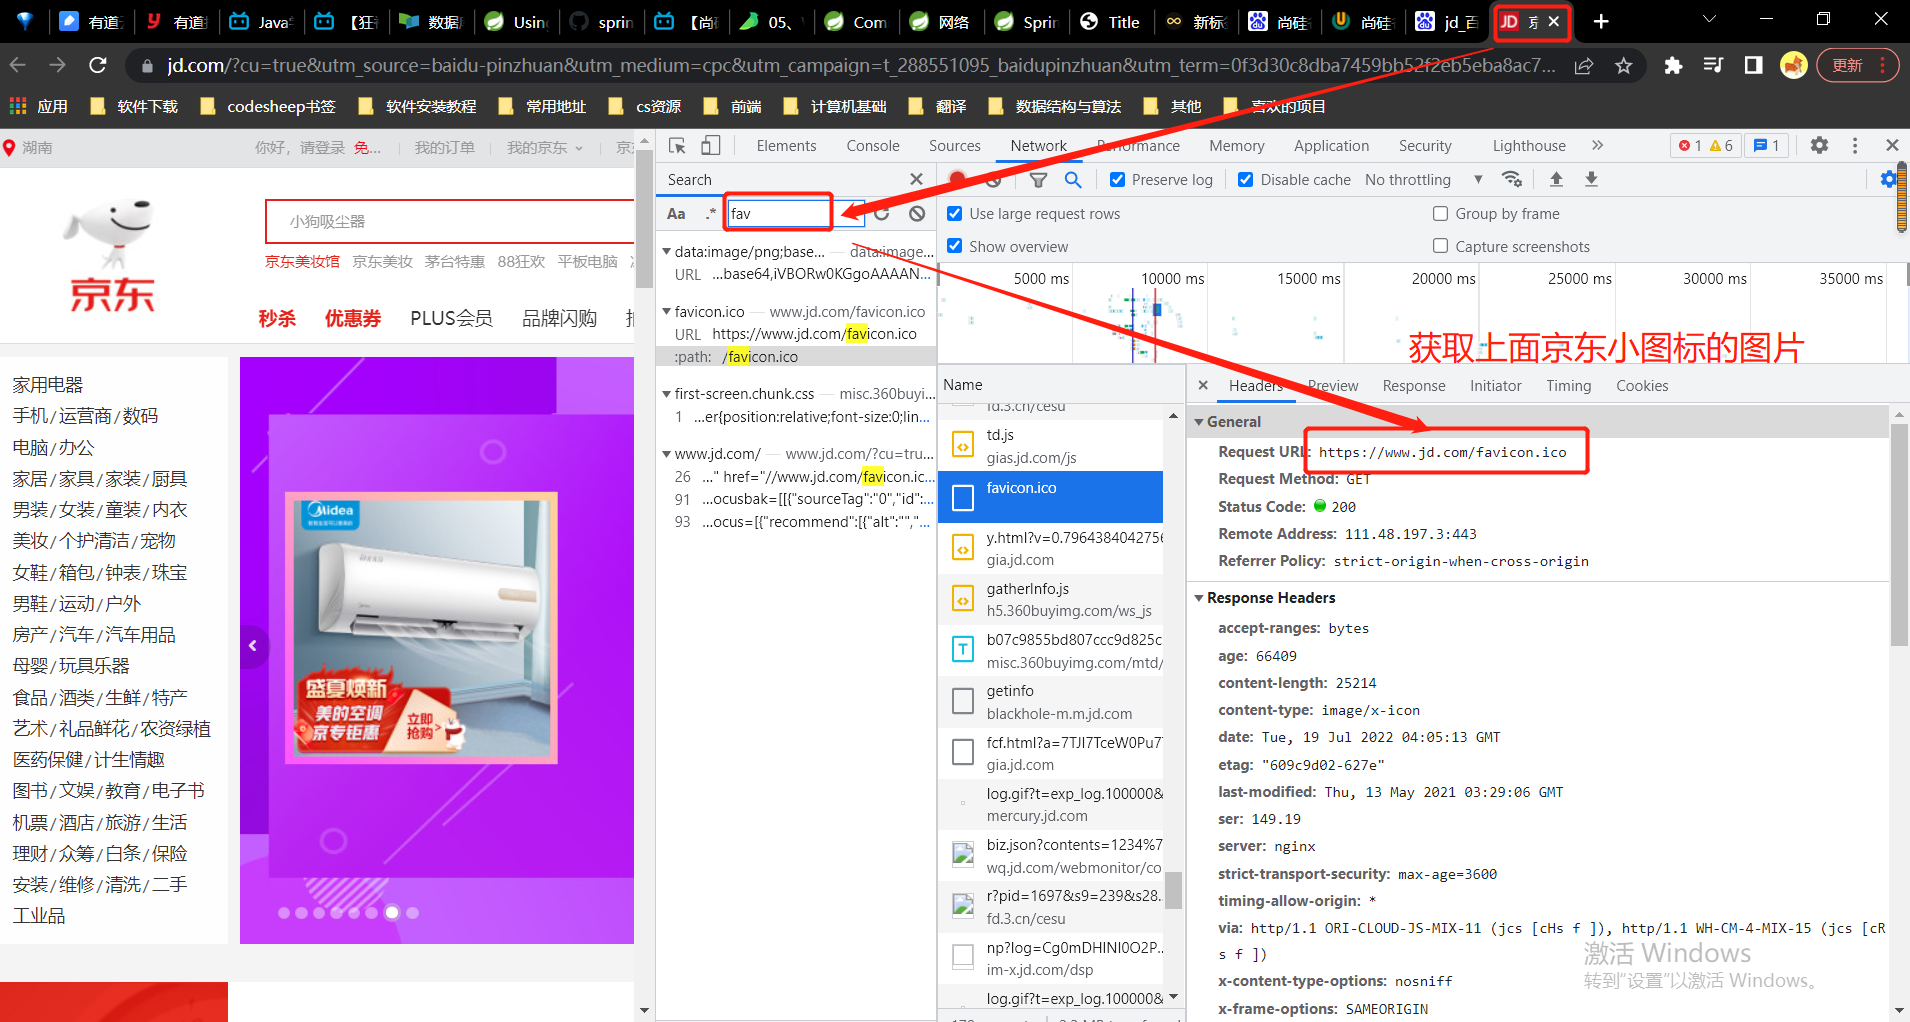Open the browser tab list dropdown
The height and width of the screenshot is (1022, 1910).
1708,20
